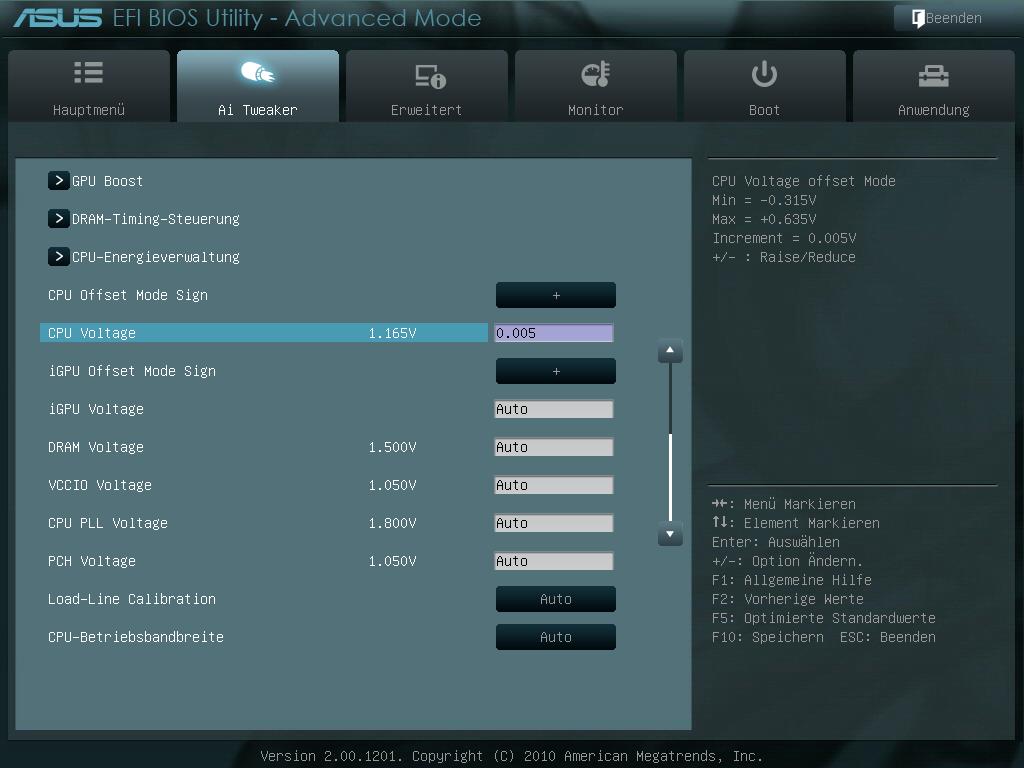This screenshot has height=768, width=1024.
Task: Click the 'Min = -0.315V' help text
Action: (x=764, y=200)
